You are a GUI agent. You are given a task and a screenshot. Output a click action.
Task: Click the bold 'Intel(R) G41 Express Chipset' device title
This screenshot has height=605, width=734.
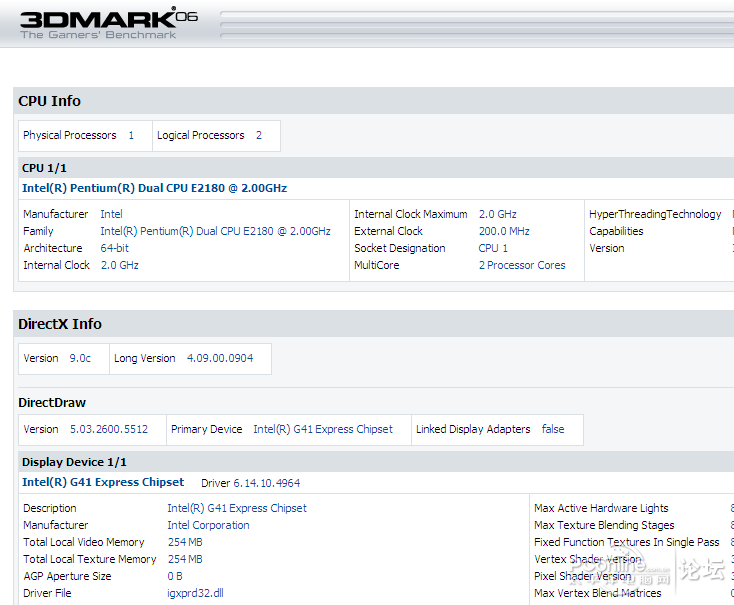103,482
